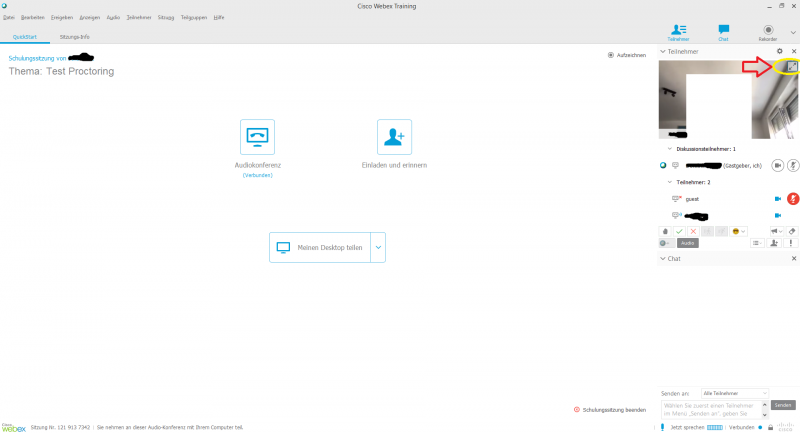The width and height of the screenshot is (800, 433).
Task: Switch to the Sitzungs-Info tab
Action: click(74, 36)
